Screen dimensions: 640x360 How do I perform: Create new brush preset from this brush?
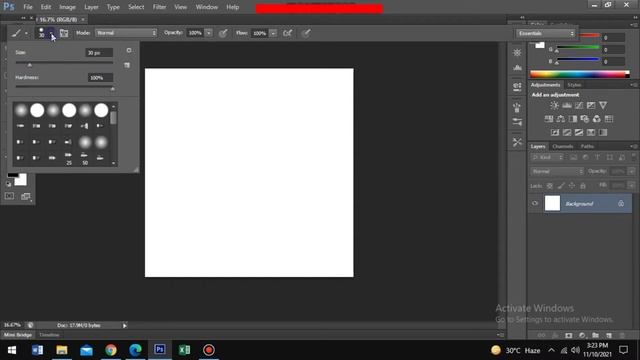[127, 65]
